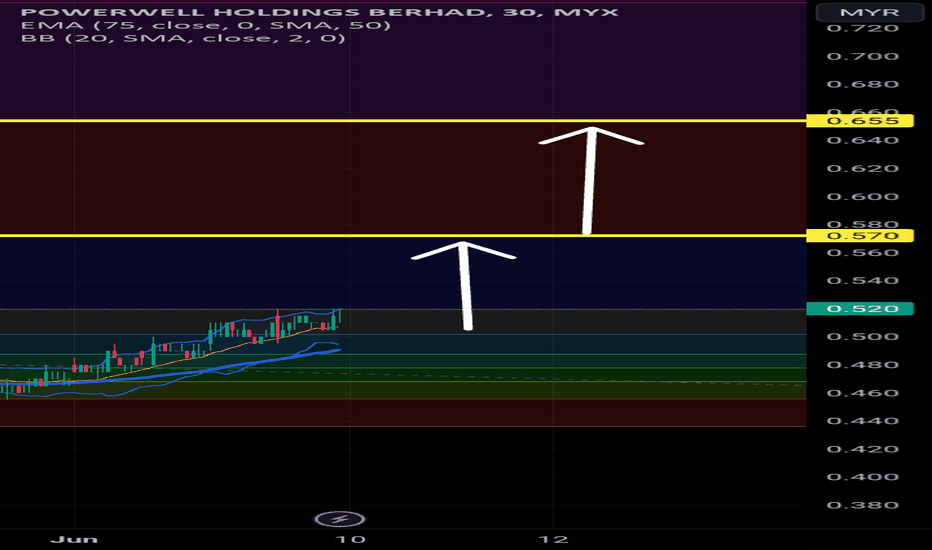Click the 10 date label on time axis
932x550 pixels.
tap(350, 539)
